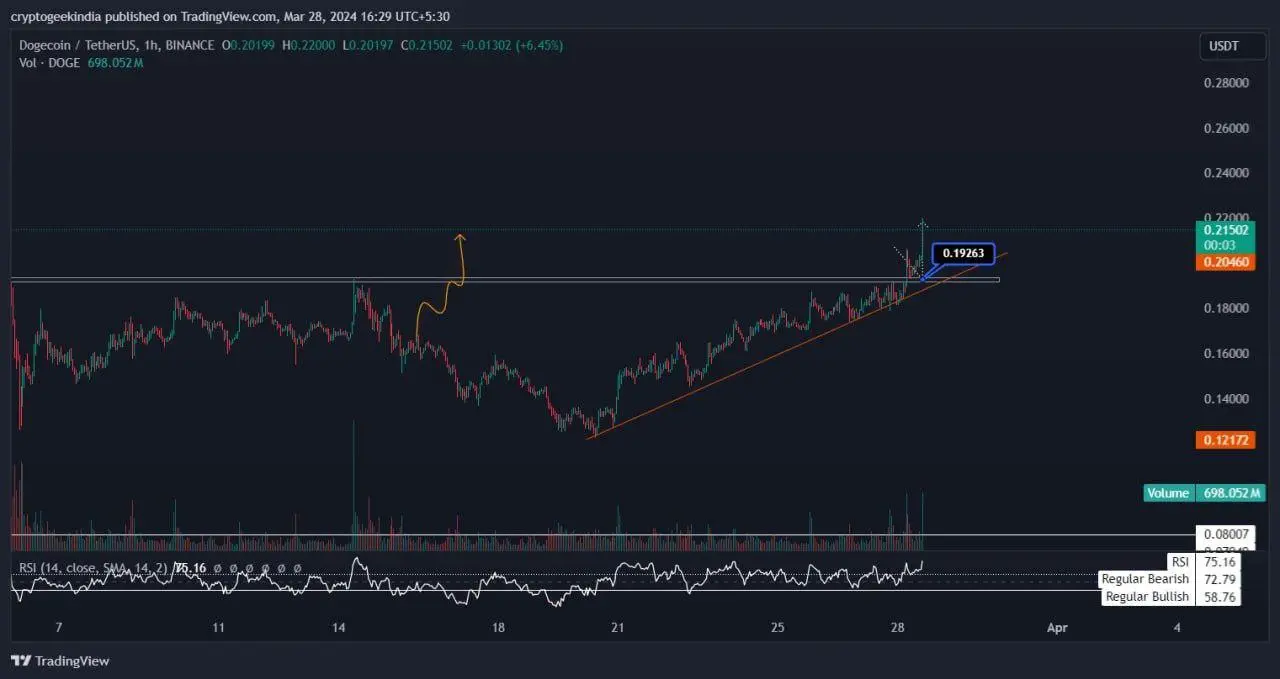This screenshot has height=679, width=1280.
Task: Click date 14 on the time axis
Action: (x=339, y=628)
